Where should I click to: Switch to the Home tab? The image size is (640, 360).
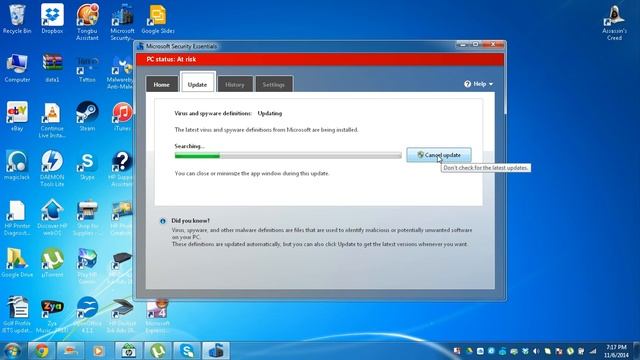point(162,84)
